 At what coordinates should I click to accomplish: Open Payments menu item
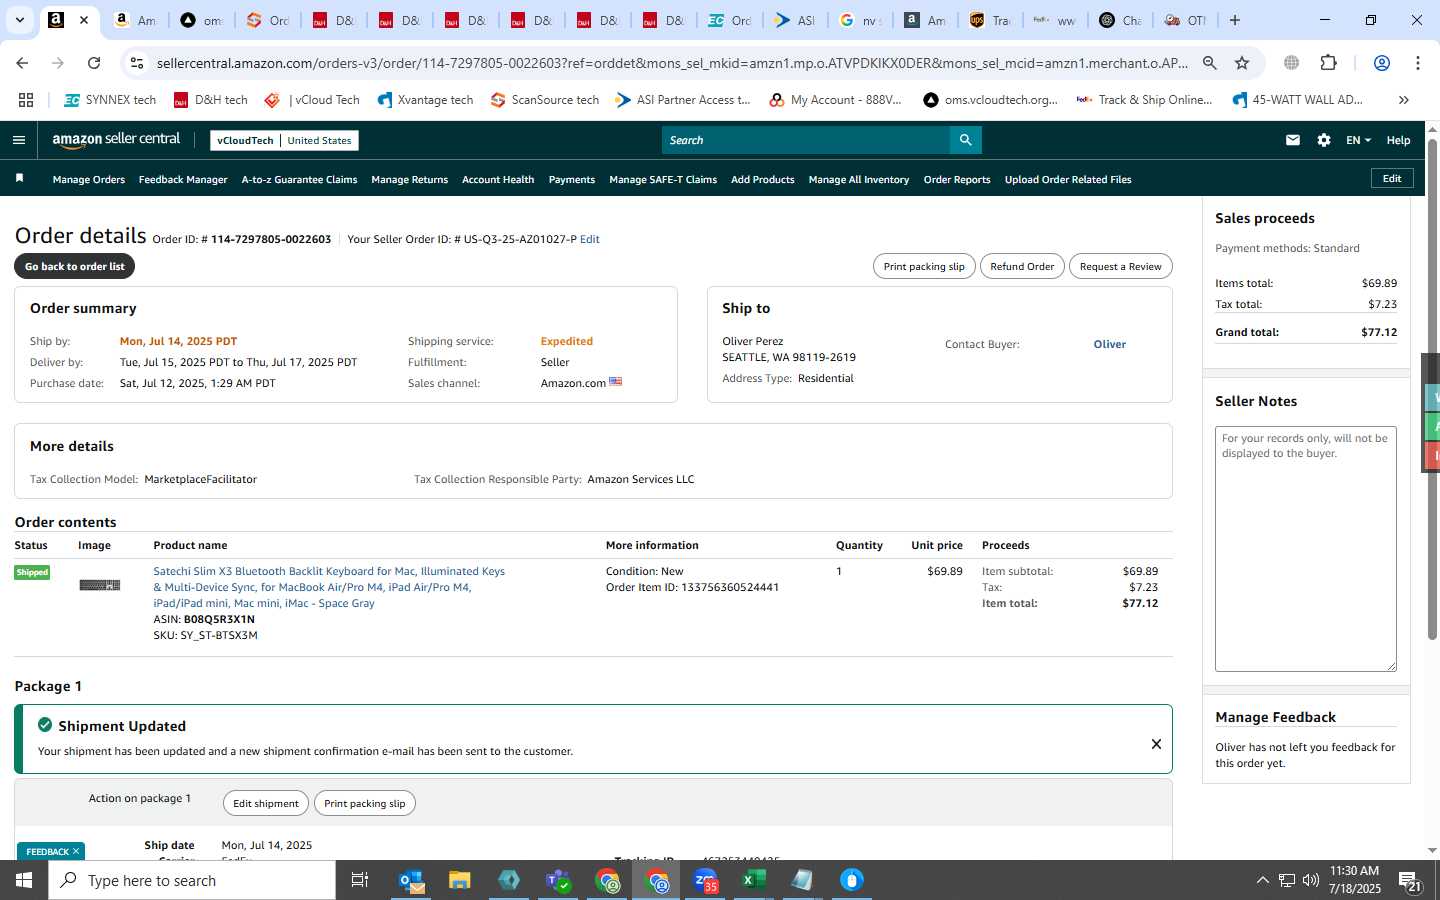(572, 180)
